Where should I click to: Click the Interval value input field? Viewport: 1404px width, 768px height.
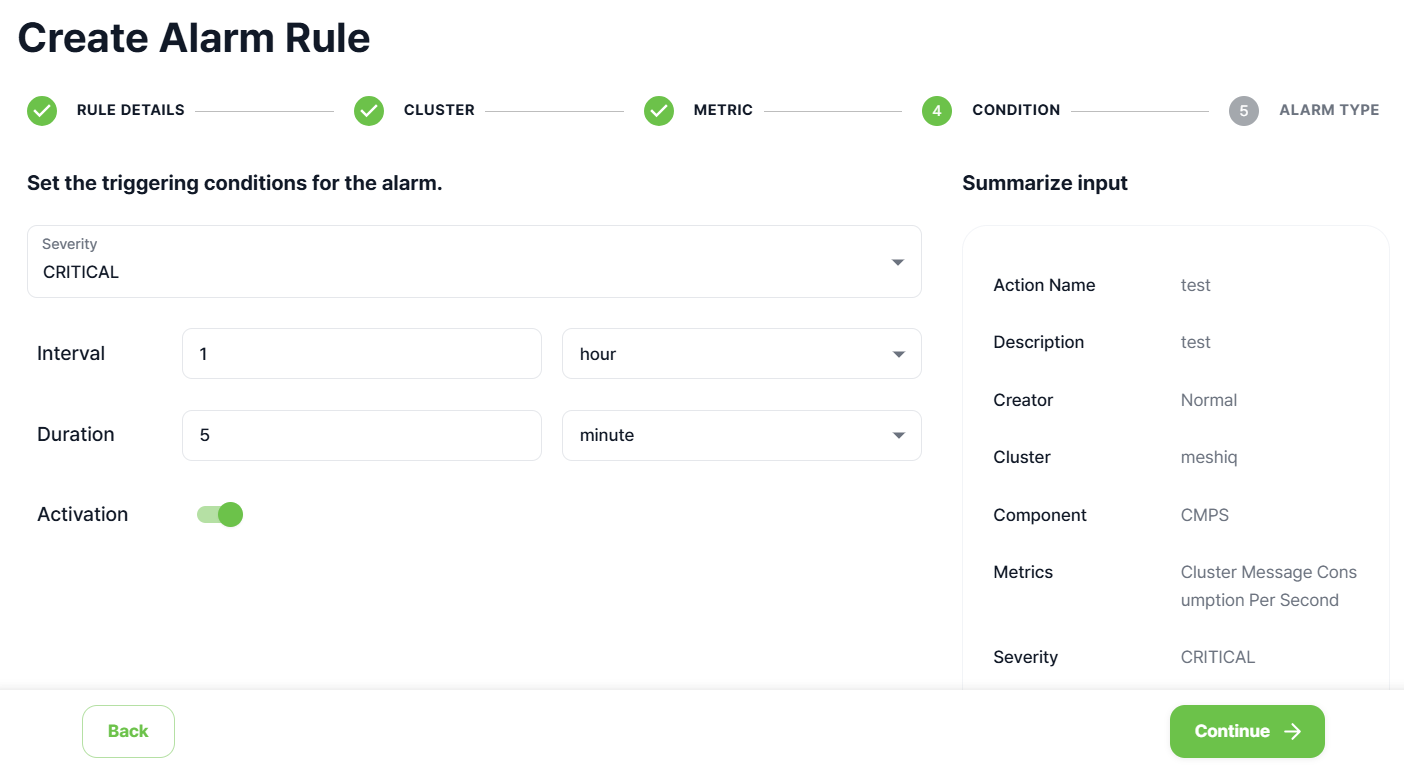[x=361, y=354]
